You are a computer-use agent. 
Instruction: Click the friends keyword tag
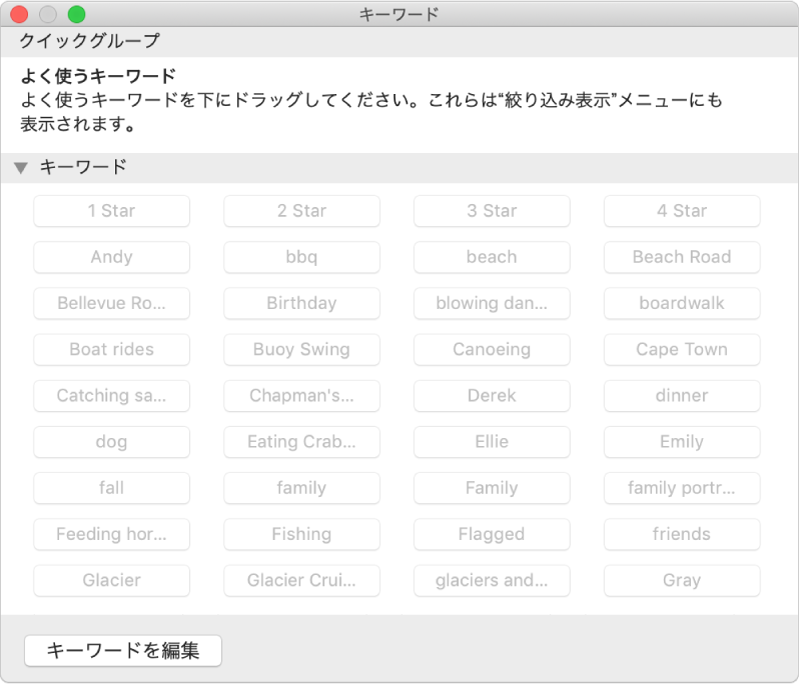coord(681,534)
